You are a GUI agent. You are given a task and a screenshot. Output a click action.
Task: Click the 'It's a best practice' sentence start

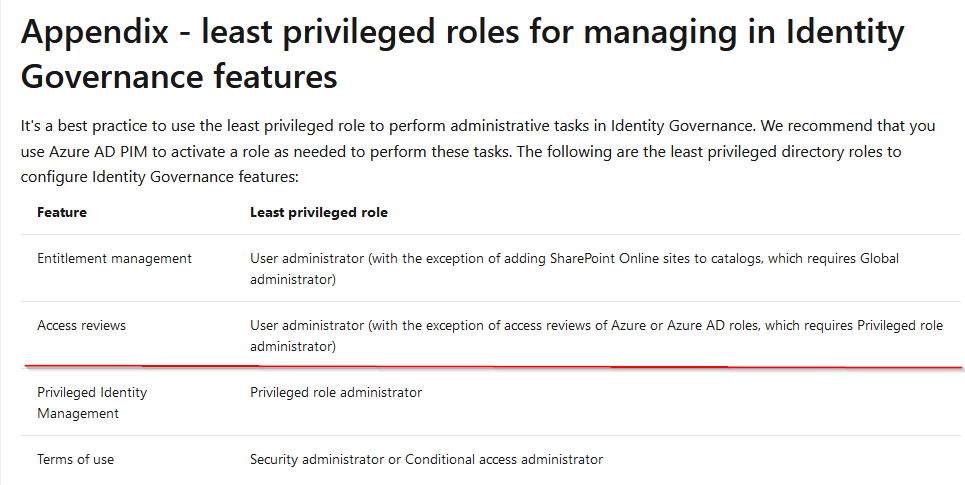84,126
